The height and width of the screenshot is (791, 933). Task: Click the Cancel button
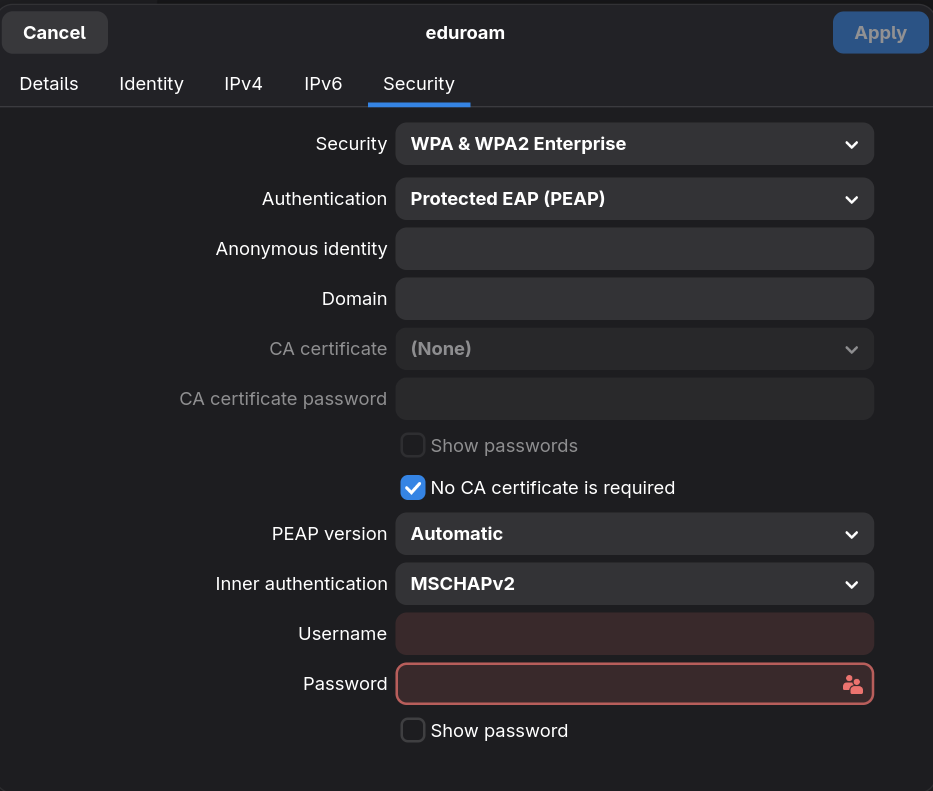[x=55, y=33]
